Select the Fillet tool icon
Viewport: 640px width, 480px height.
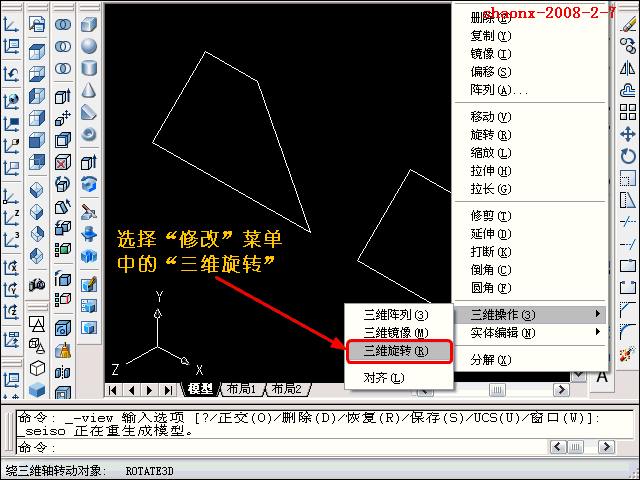point(628,332)
